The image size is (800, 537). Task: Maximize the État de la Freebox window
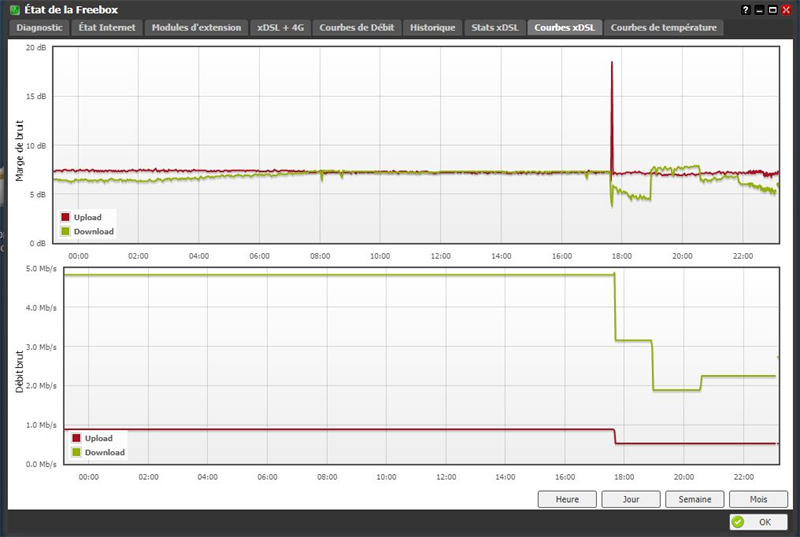pyautogui.click(x=774, y=9)
